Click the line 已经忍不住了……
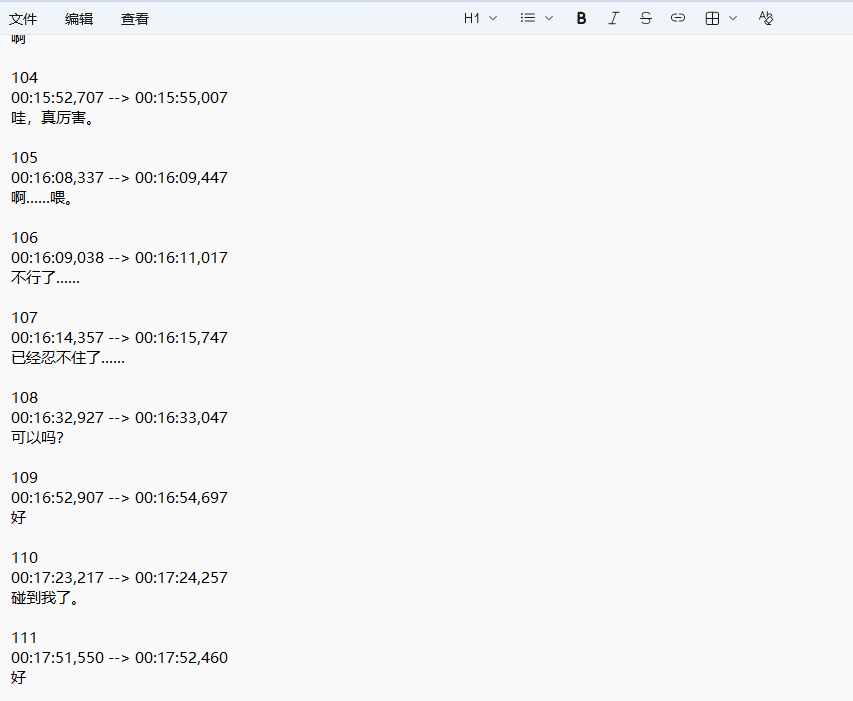 pos(68,358)
